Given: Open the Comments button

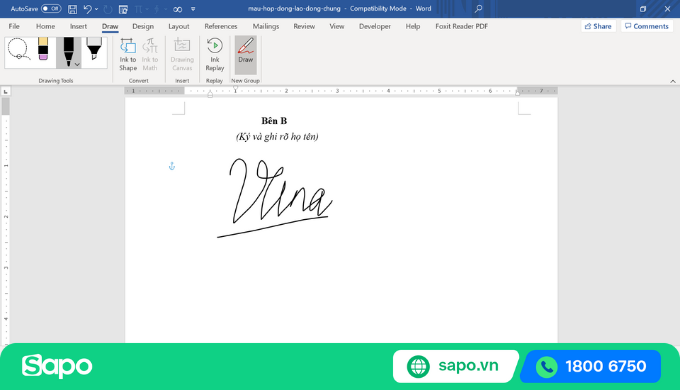Looking at the screenshot, I should point(647,26).
